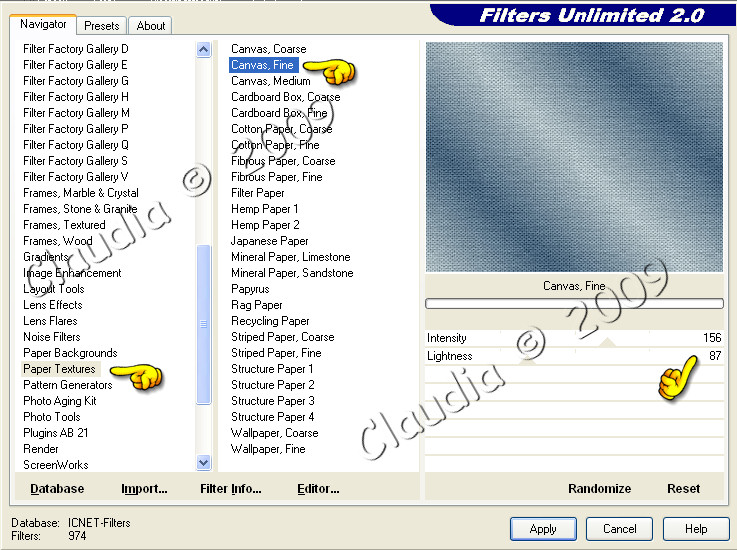Choose Canvas, Medium filter

click(271, 81)
